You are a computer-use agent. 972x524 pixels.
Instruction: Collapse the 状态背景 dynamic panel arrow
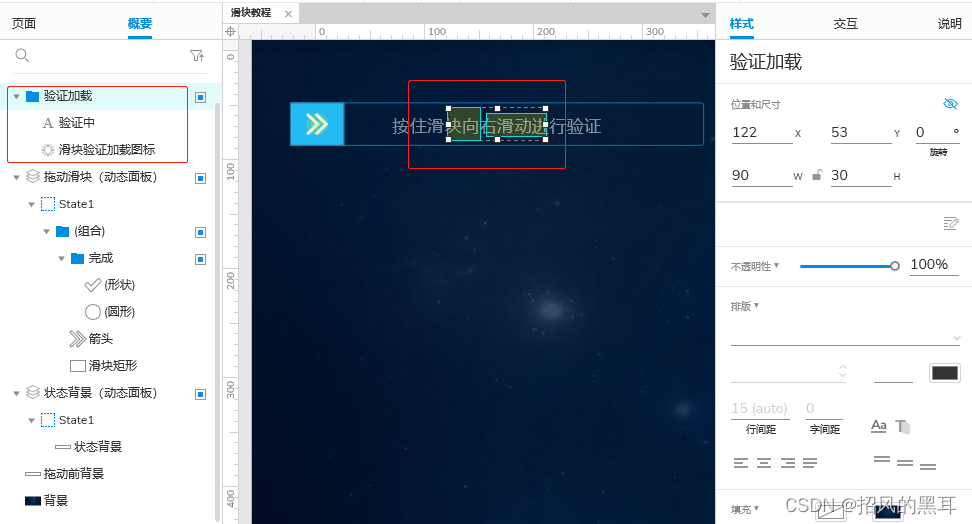click(17, 393)
